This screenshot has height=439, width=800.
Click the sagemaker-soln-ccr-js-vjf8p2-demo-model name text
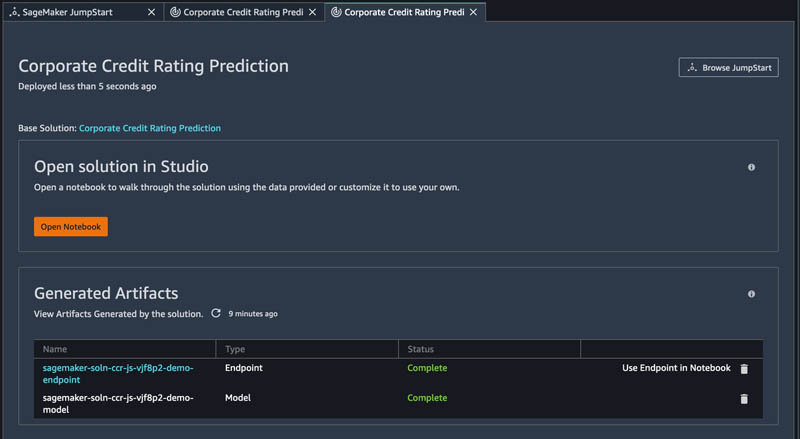tap(118, 403)
